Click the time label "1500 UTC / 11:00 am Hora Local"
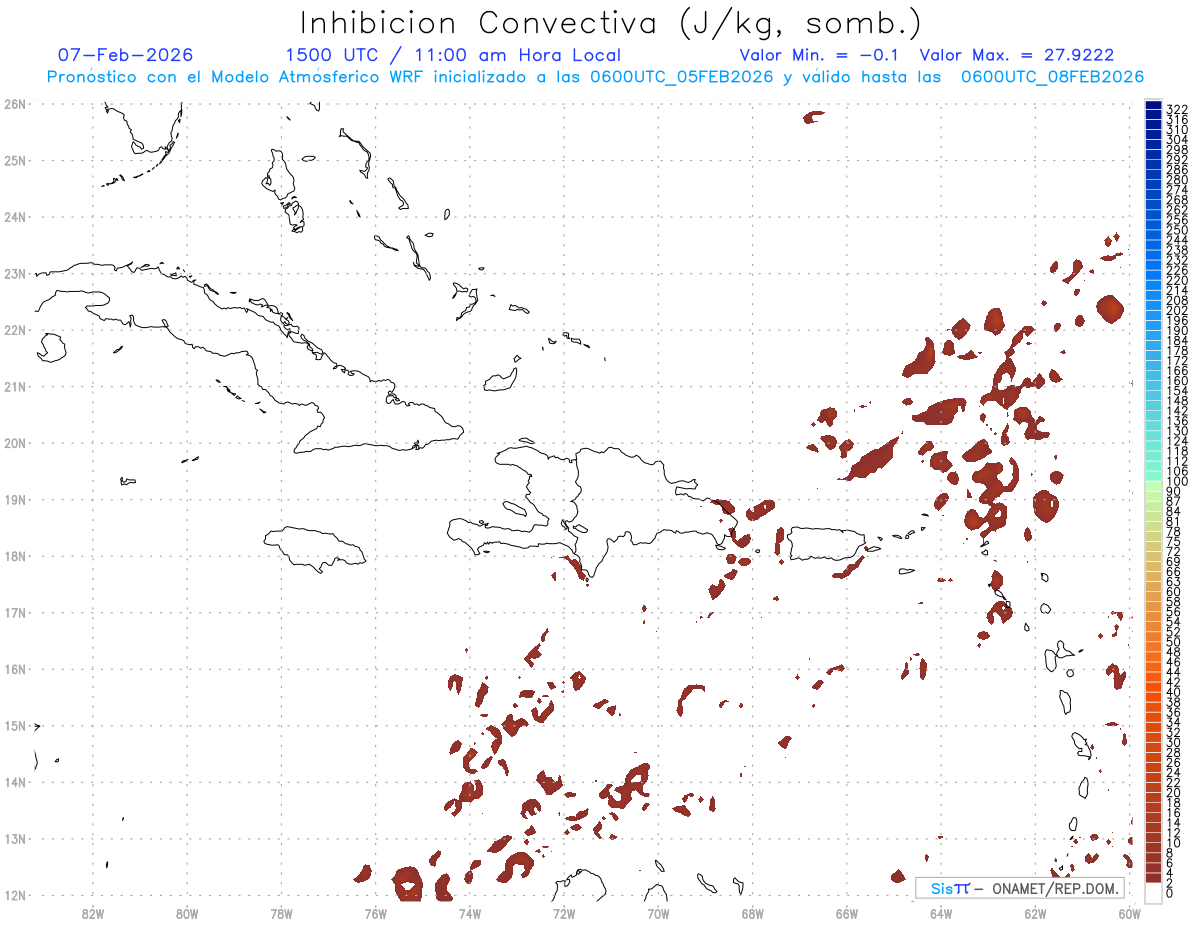 tap(453, 55)
